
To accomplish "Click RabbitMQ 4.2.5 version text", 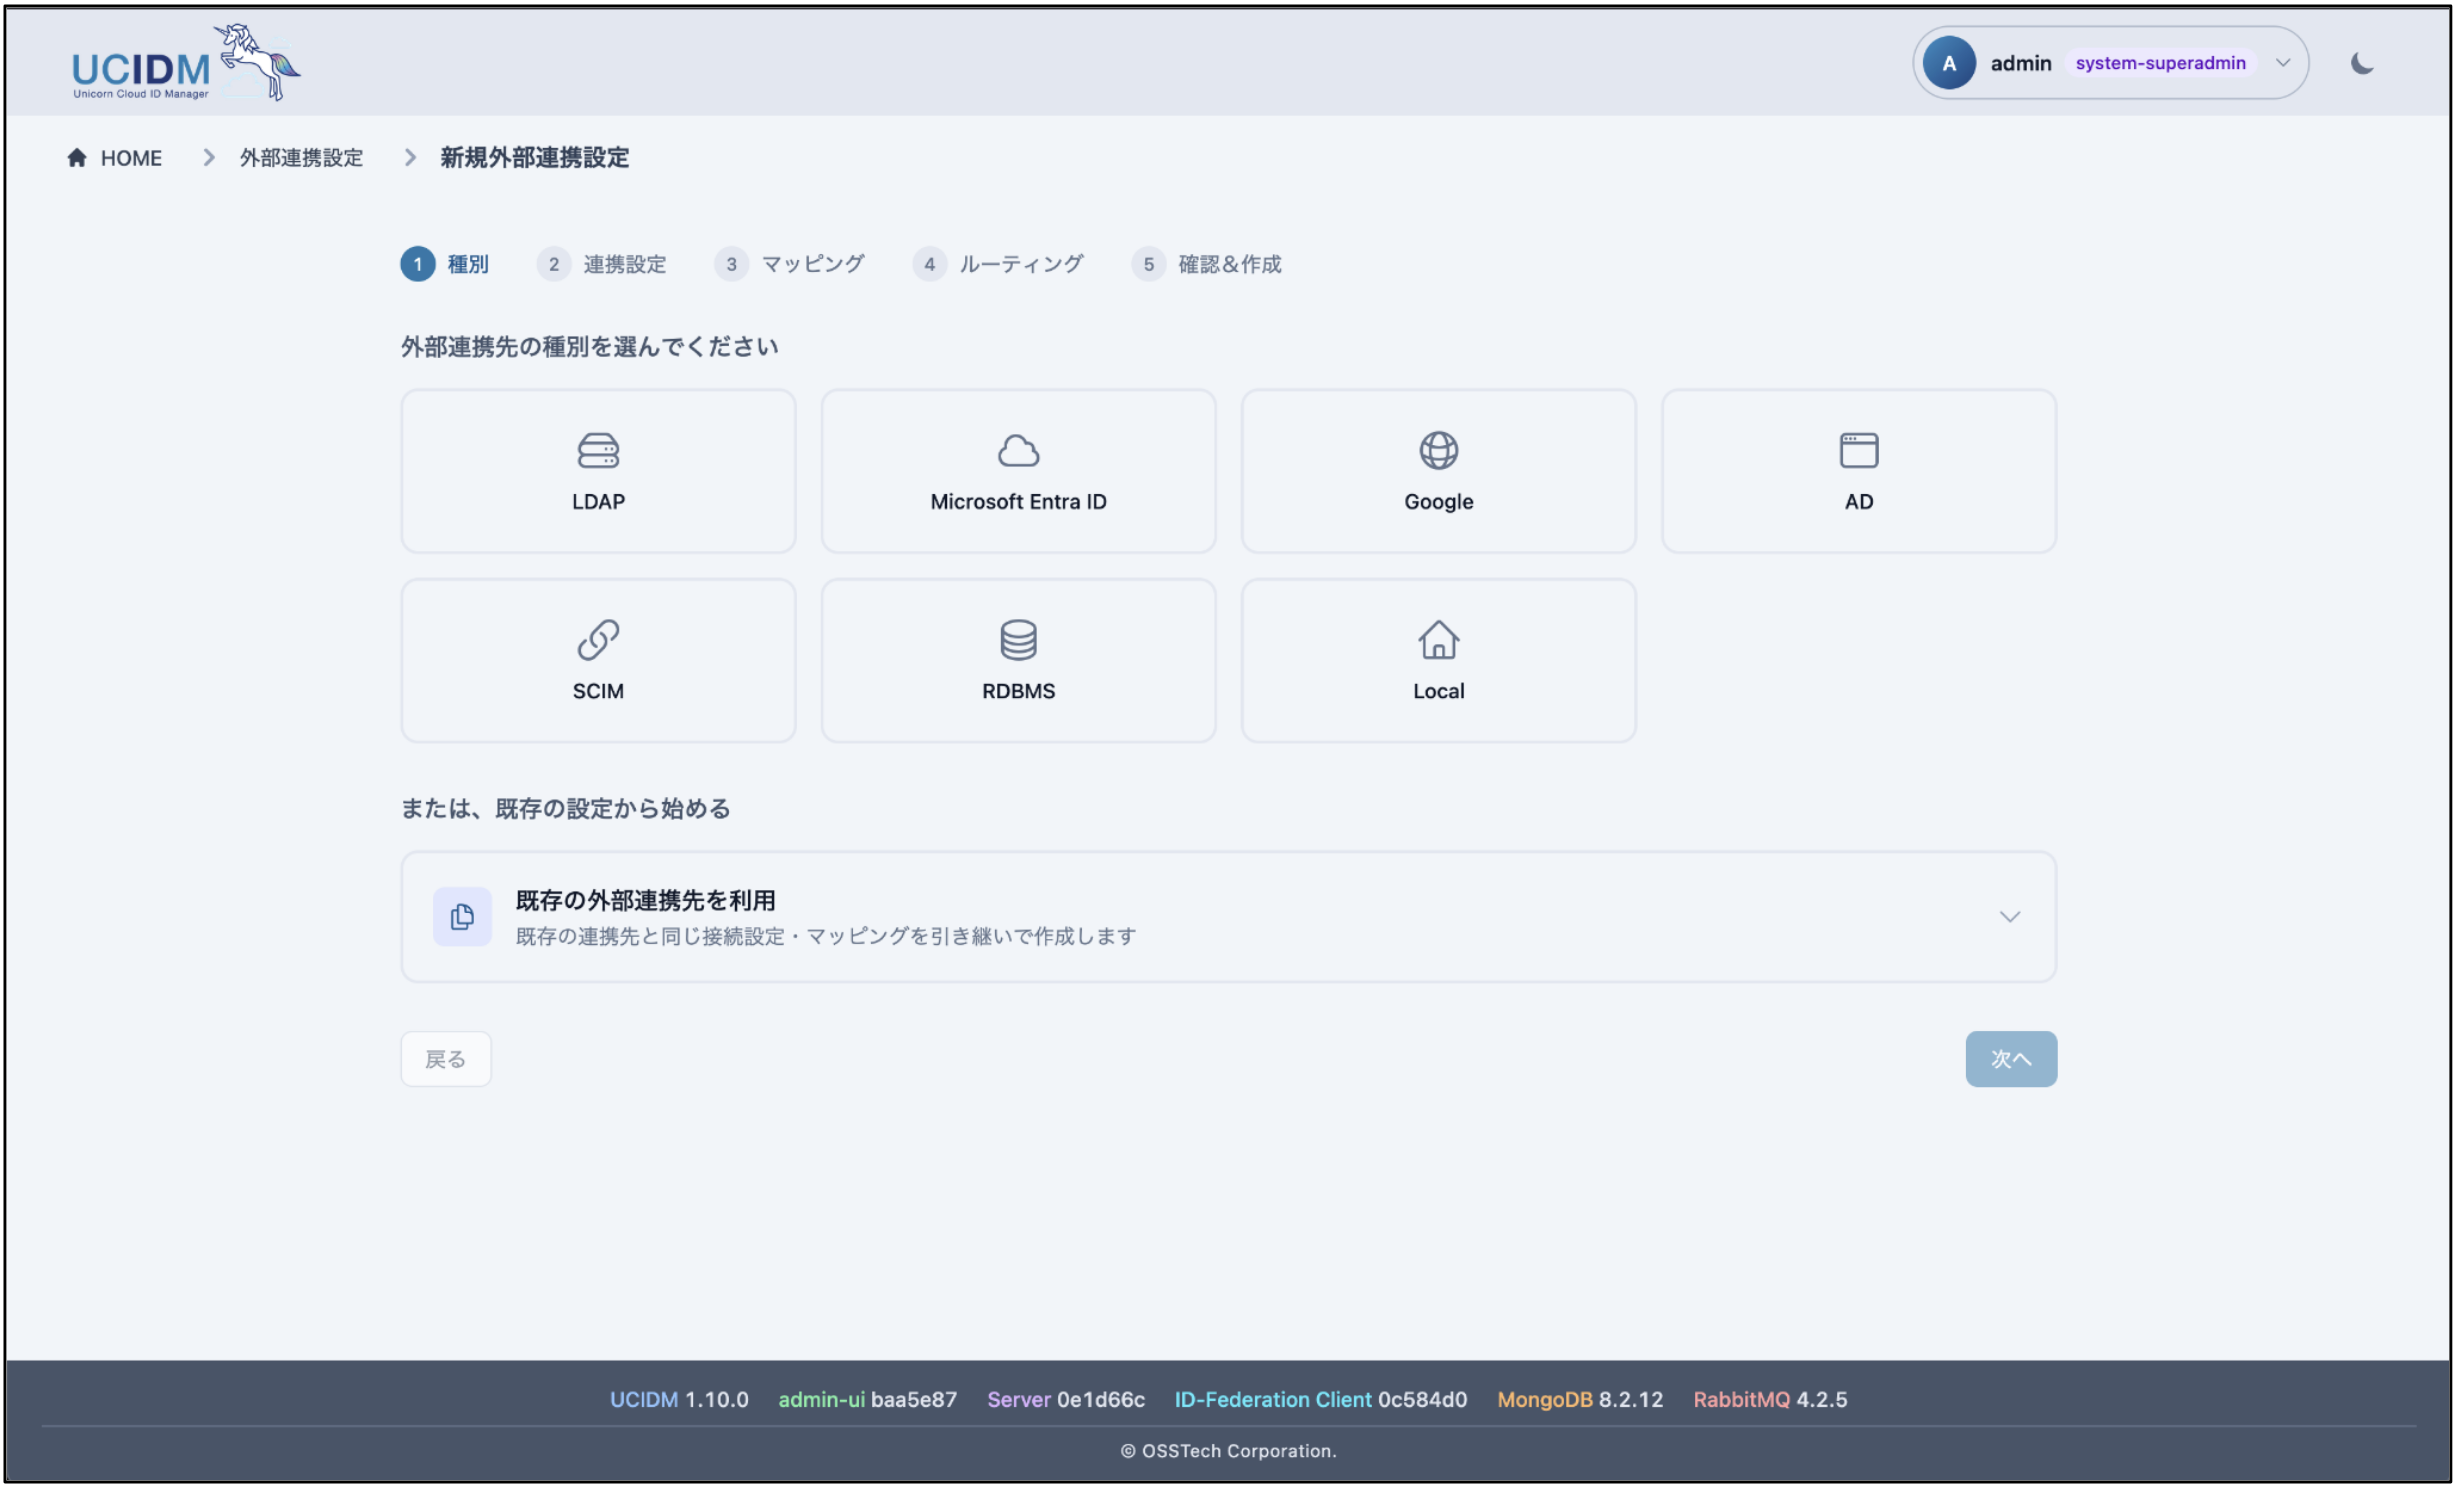I will click(x=1769, y=1400).
